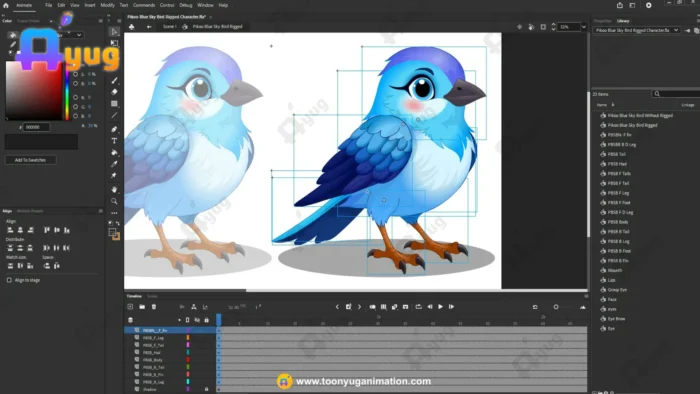Step forward one frame

click(451, 307)
